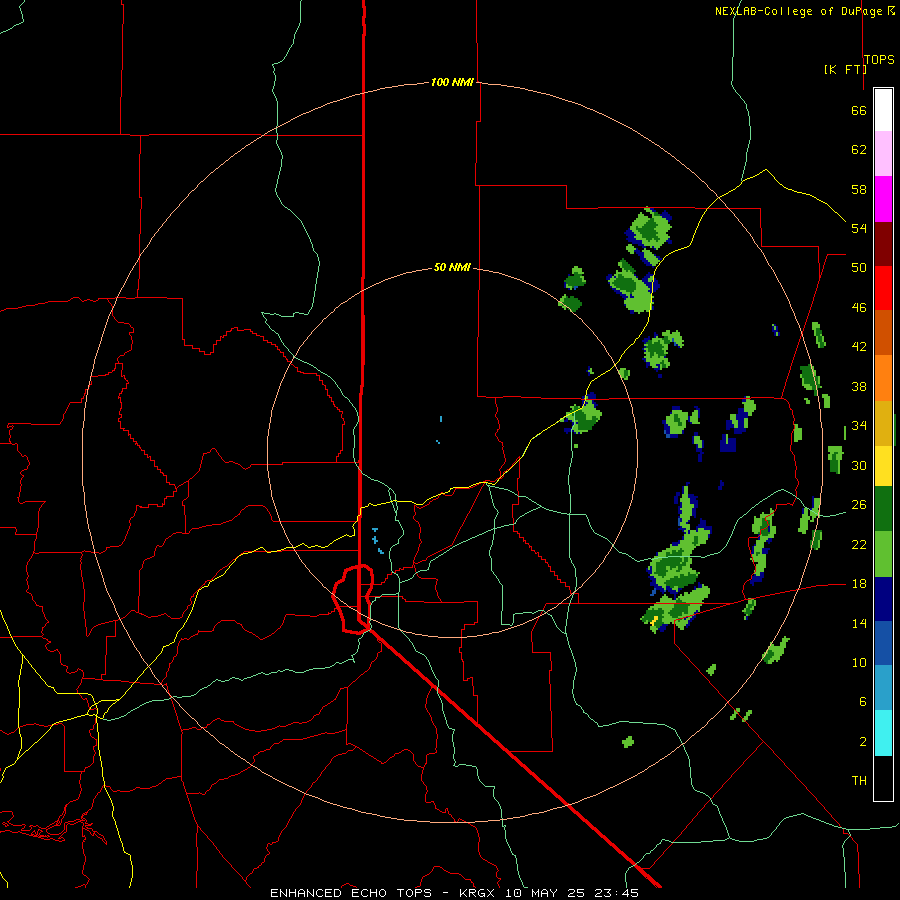Click the [K FT] units label
Image resolution: width=900 pixels, height=900 pixels.
tap(845, 69)
